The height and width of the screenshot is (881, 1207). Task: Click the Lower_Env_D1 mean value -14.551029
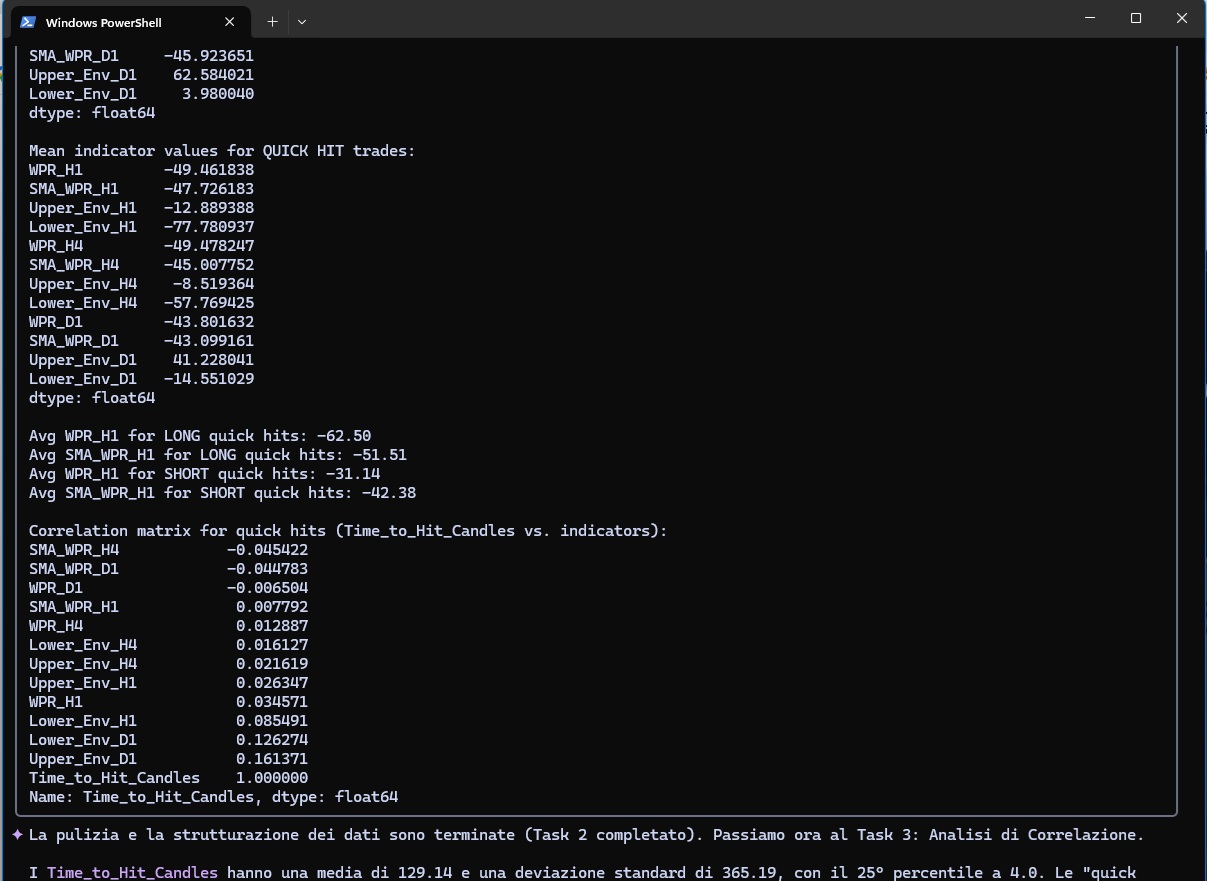click(x=209, y=379)
